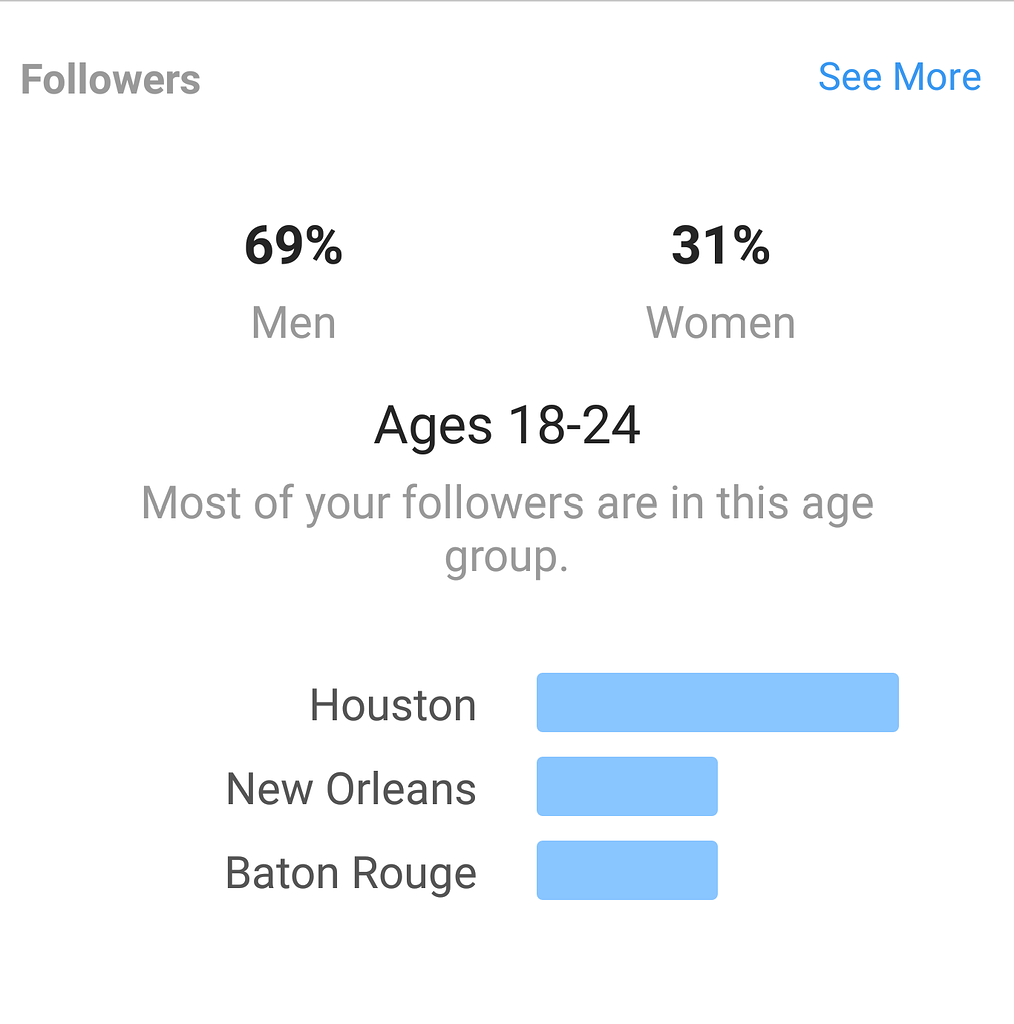The image size is (1014, 1024).
Task: Click the word Most in the description
Action: click(x=190, y=502)
